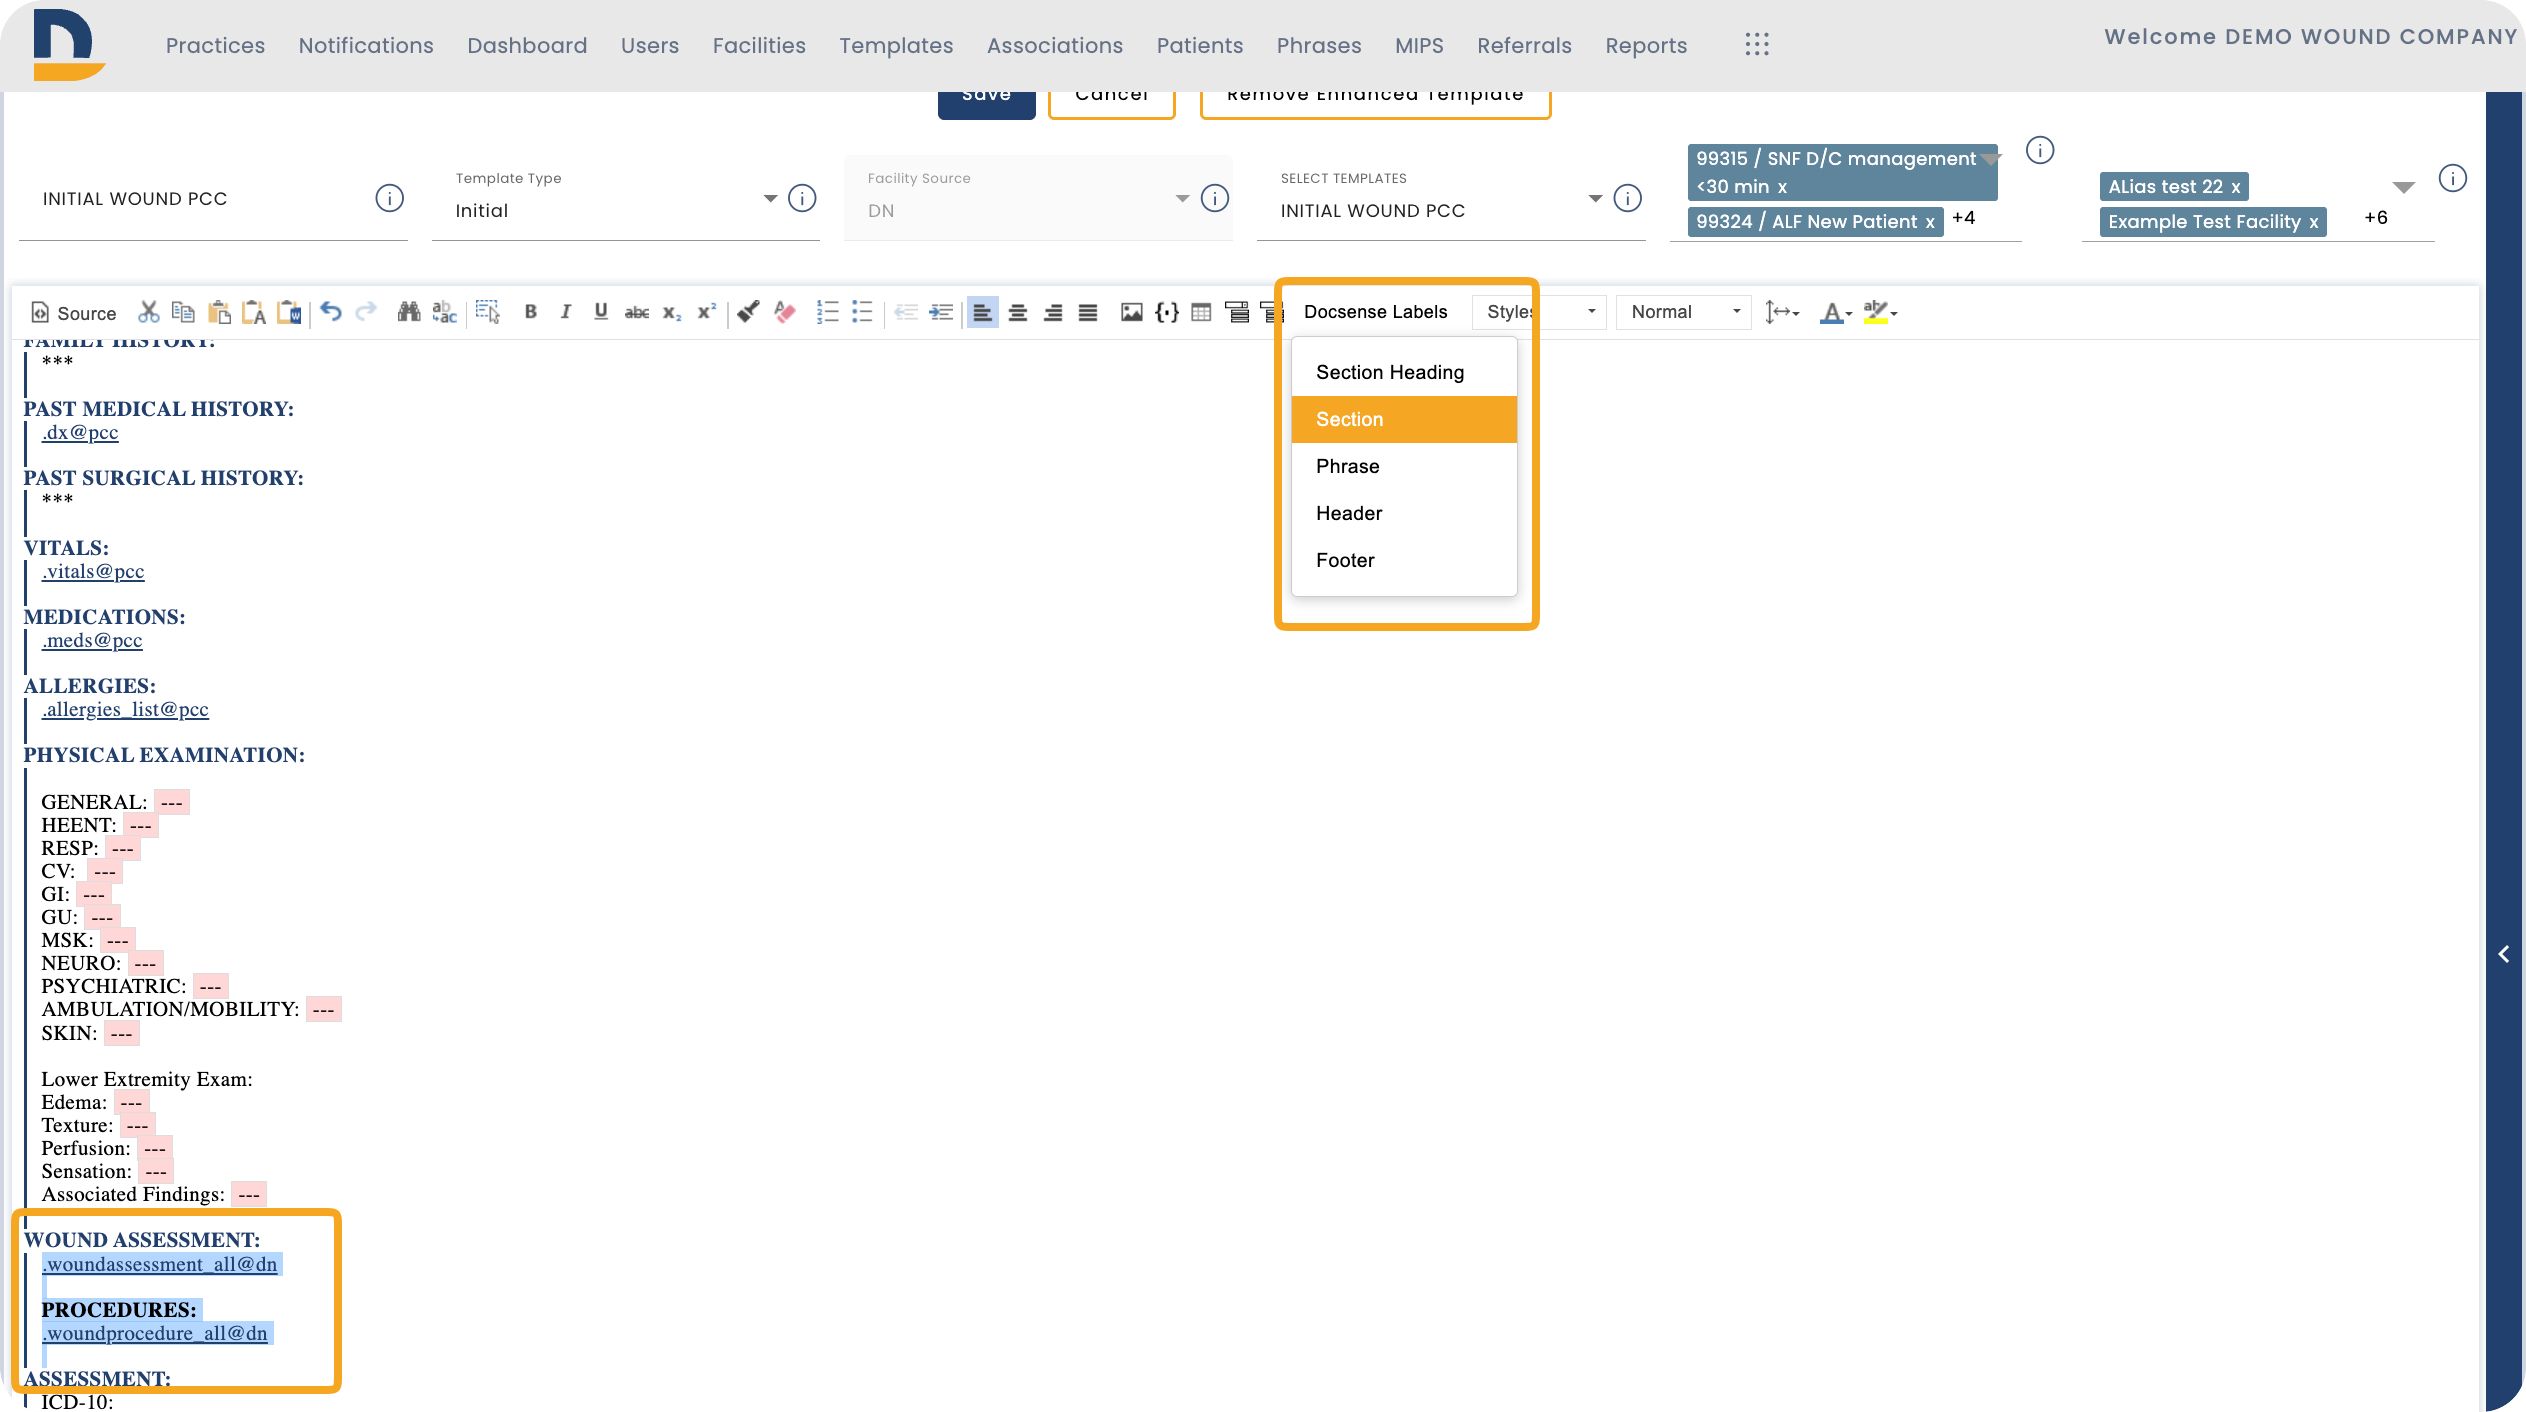Click the Copy icon in editor toolbar
Screen dimensions: 2526x1412
tap(183, 312)
